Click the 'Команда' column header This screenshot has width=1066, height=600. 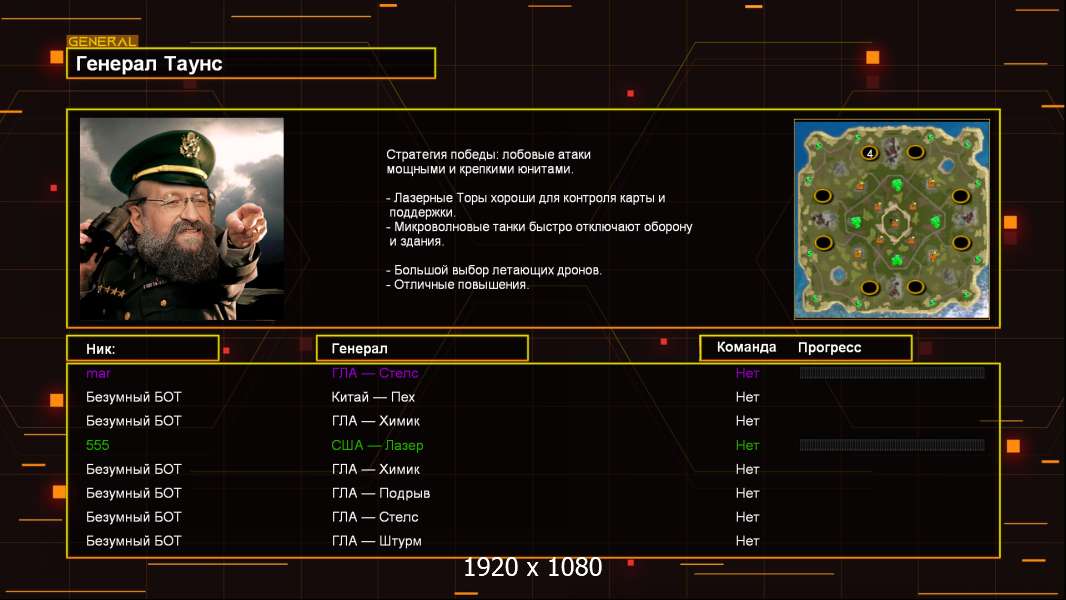pyautogui.click(x=746, y=347)
